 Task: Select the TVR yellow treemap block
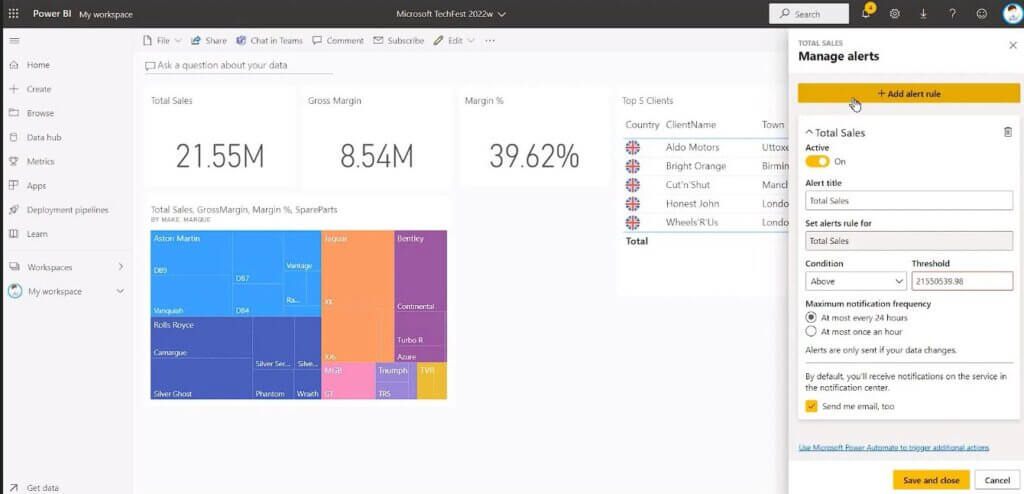(432, 381)
